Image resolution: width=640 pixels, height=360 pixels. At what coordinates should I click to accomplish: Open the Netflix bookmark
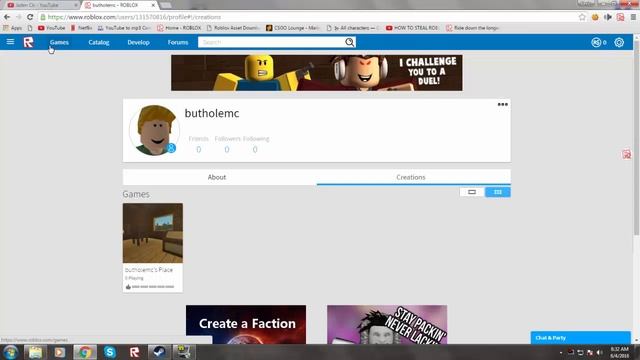[x=81, y=28]
